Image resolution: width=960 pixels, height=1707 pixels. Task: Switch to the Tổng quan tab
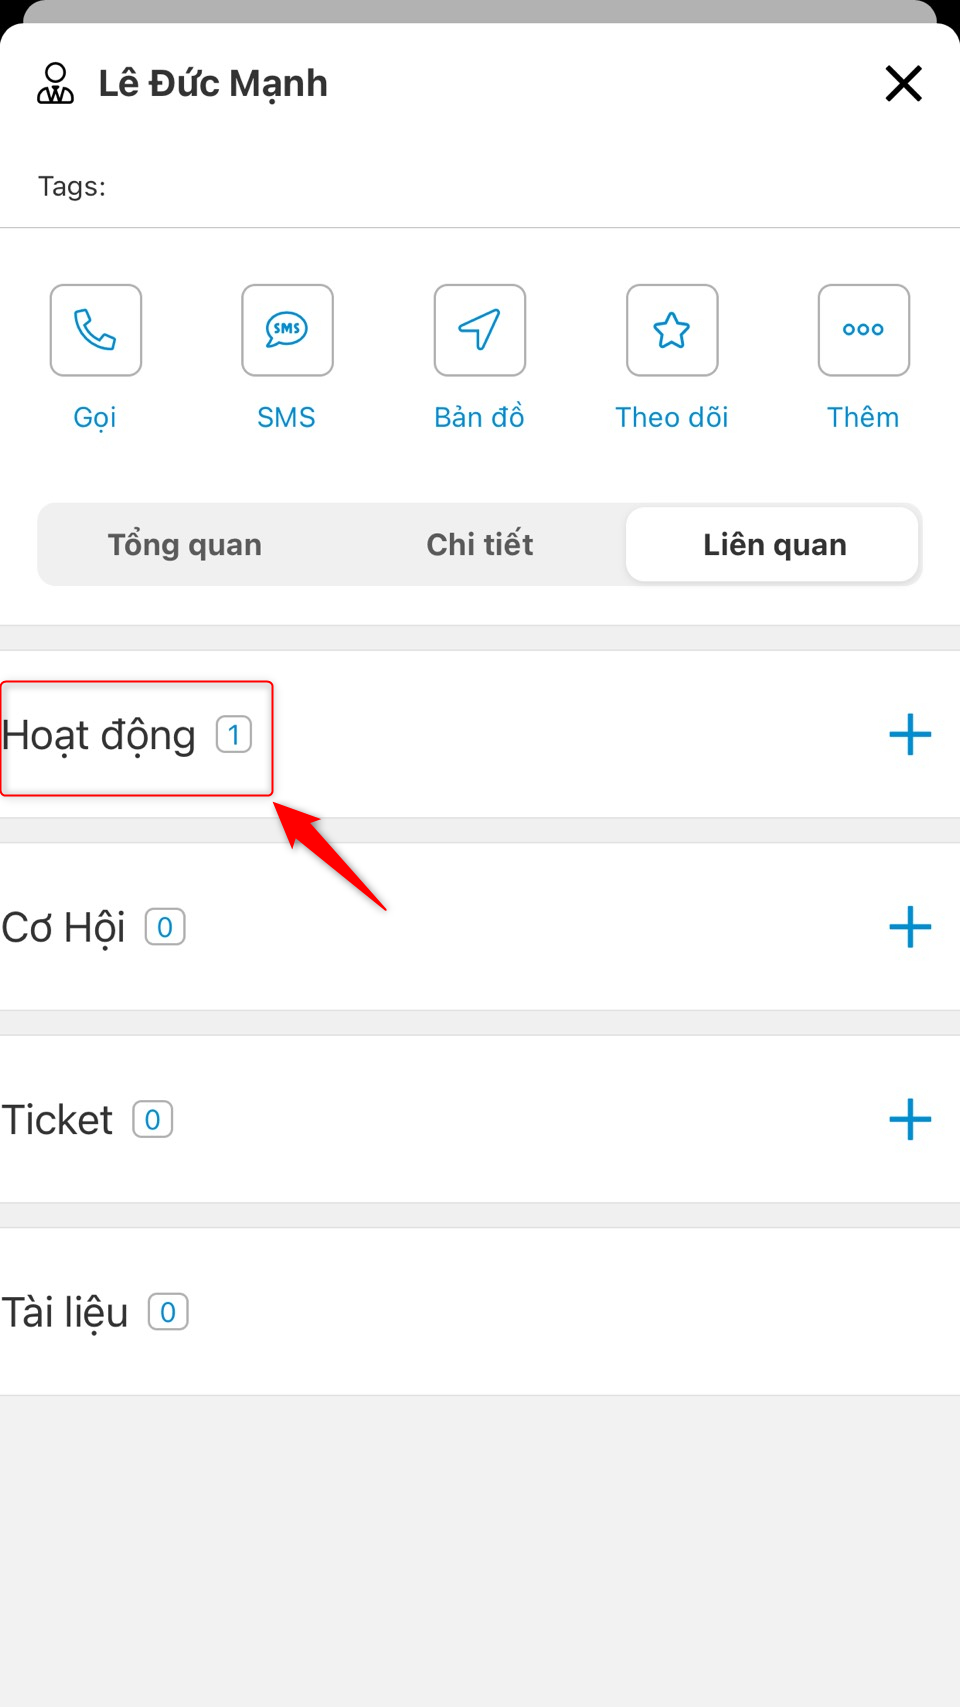[185, 545]
